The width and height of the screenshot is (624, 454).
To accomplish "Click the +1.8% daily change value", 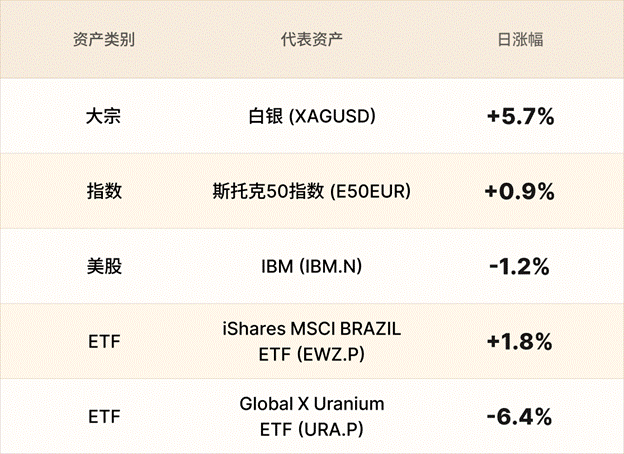I will (520, 342).
